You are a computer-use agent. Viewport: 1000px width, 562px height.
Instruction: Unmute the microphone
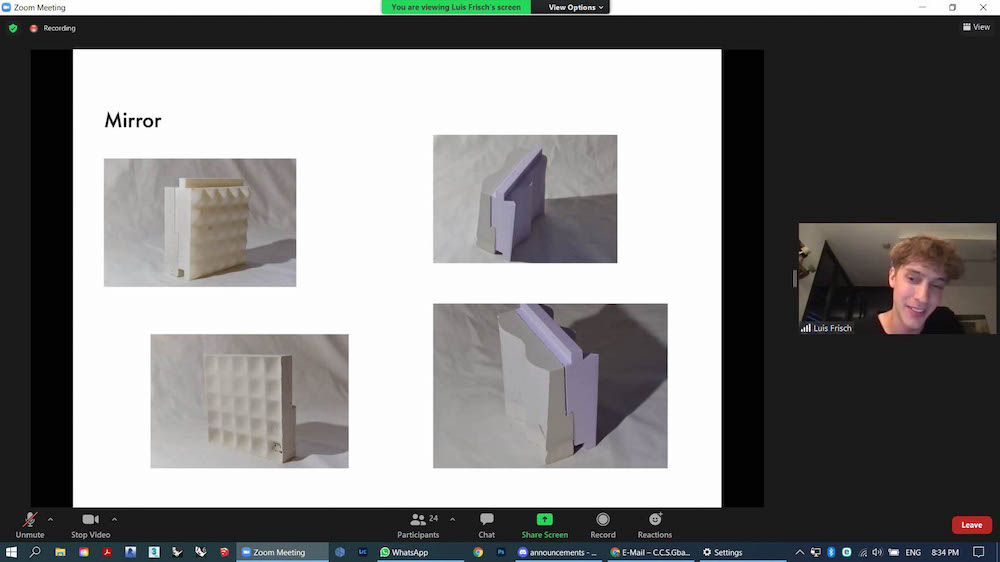point(30,524)
